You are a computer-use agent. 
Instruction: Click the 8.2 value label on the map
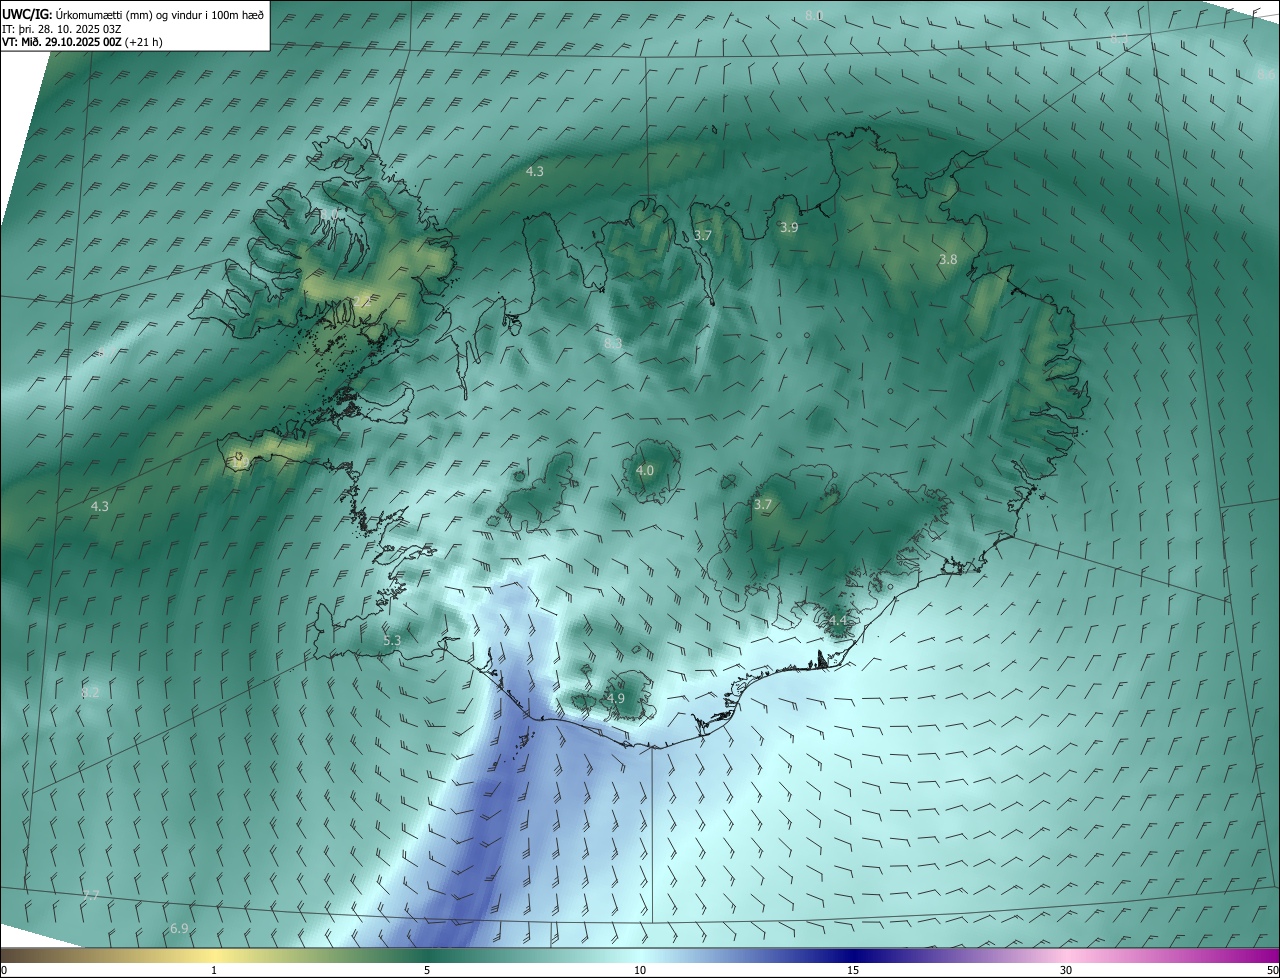tap(91, 693)
